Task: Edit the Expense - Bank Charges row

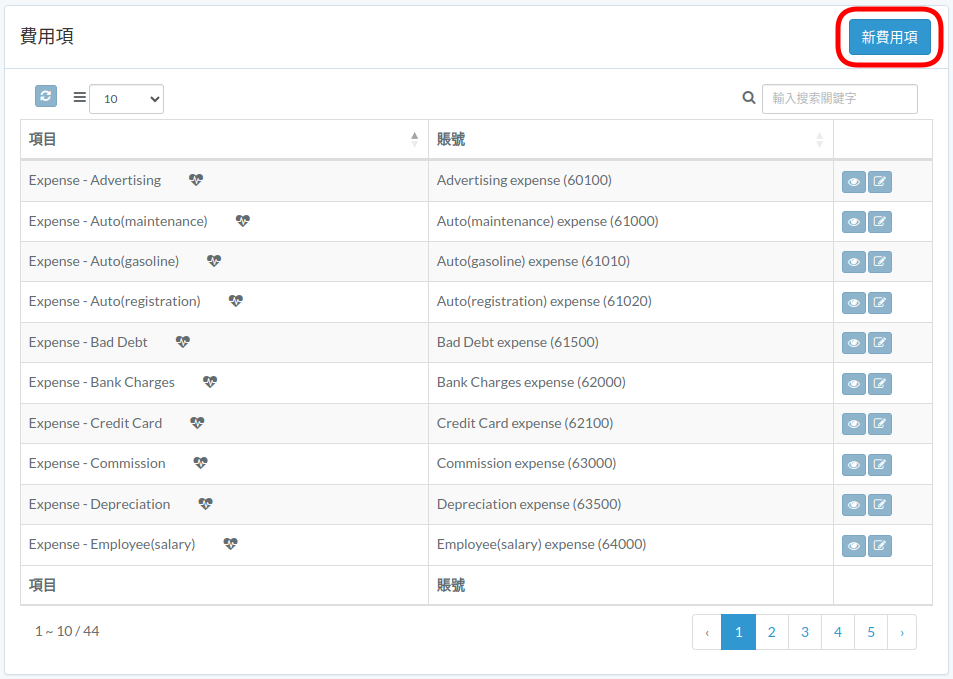Action: 879,384
